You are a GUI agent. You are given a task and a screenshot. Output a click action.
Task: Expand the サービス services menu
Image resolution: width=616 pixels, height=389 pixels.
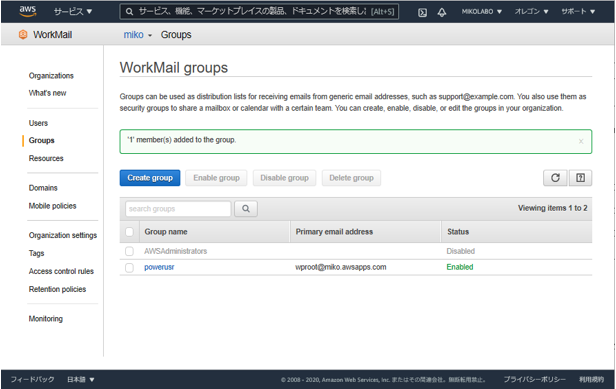click(73, 11)
